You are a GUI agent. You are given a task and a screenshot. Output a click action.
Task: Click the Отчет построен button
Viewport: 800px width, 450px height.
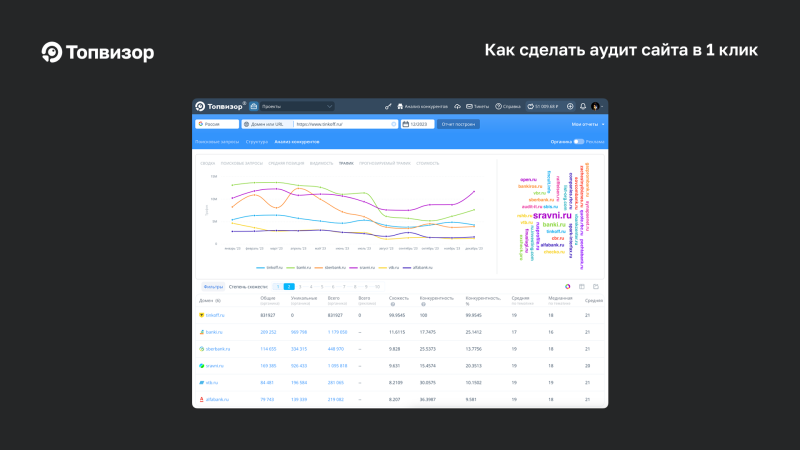coord(458,124)
